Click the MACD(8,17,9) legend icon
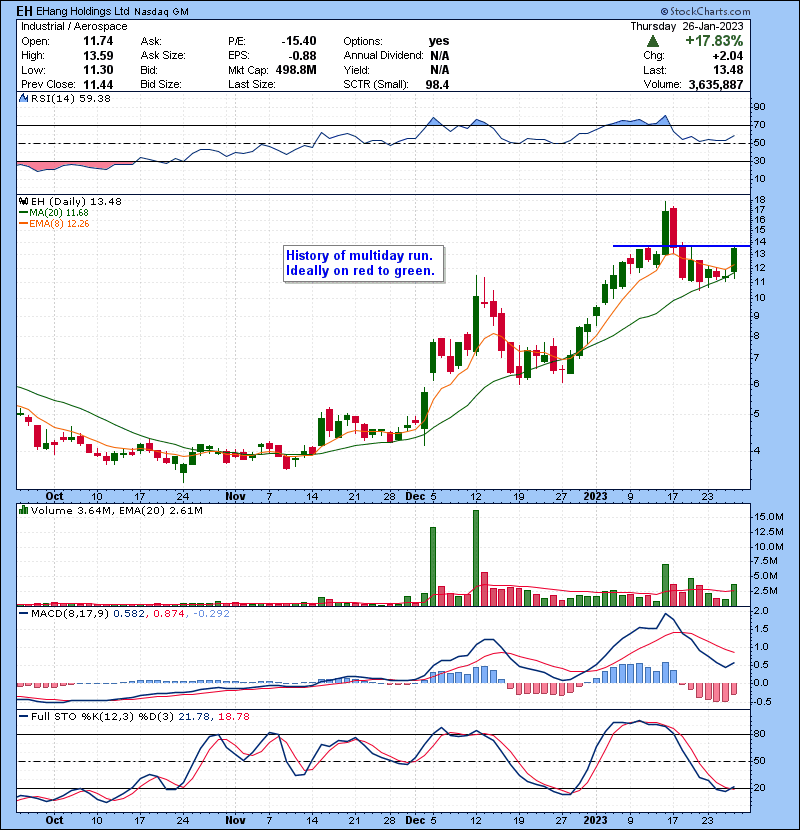Screen dimensions: 800x830 click(22, 612)
